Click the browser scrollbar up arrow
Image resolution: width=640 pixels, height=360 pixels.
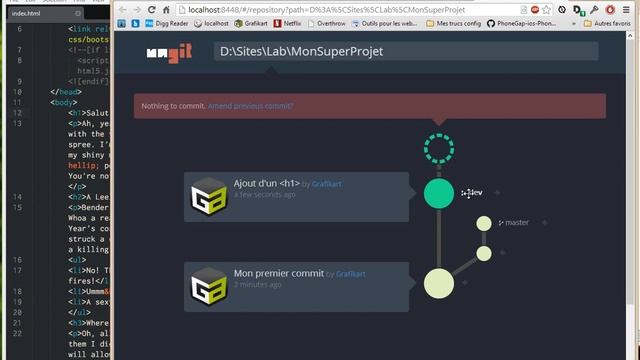[630, 36]
